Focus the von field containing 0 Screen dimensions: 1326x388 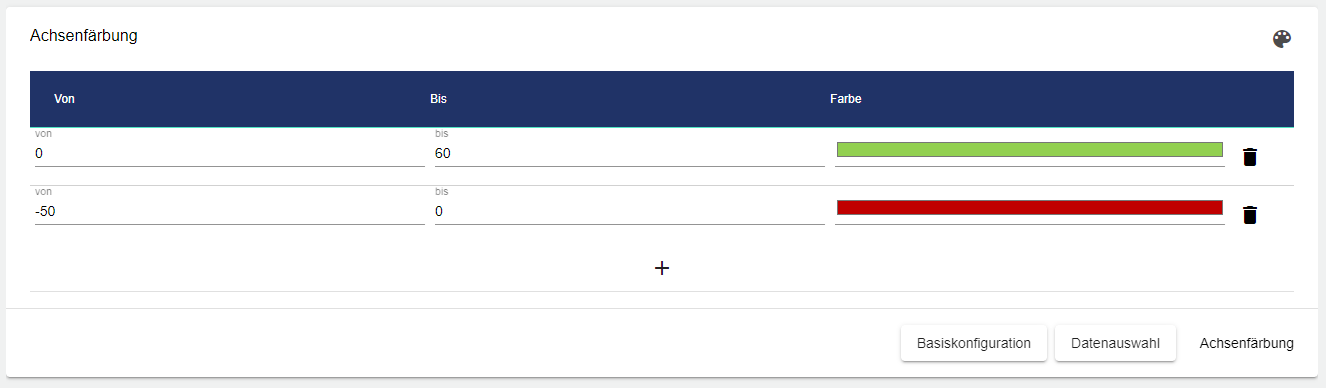click(229, 154)
